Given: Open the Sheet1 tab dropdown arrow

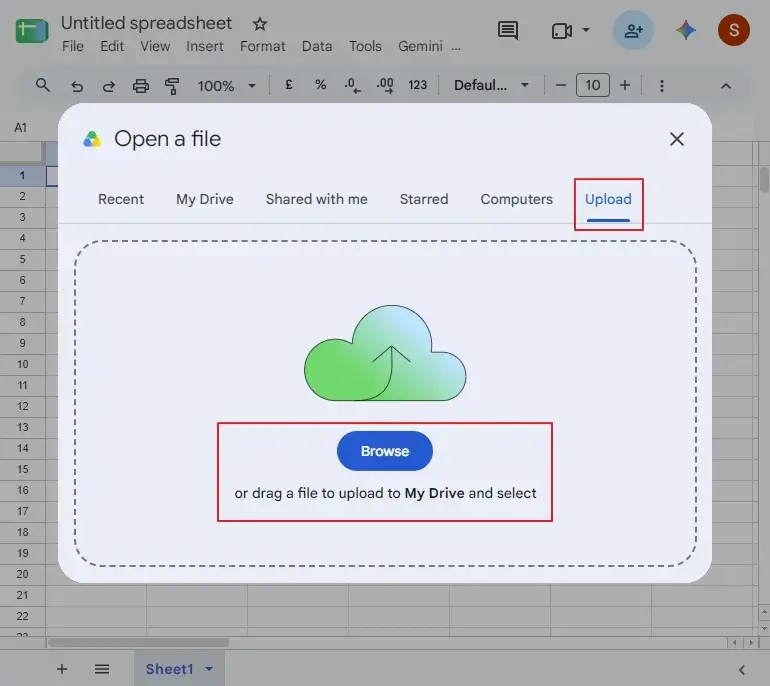Looking at the screenshot, I should 209,669.
